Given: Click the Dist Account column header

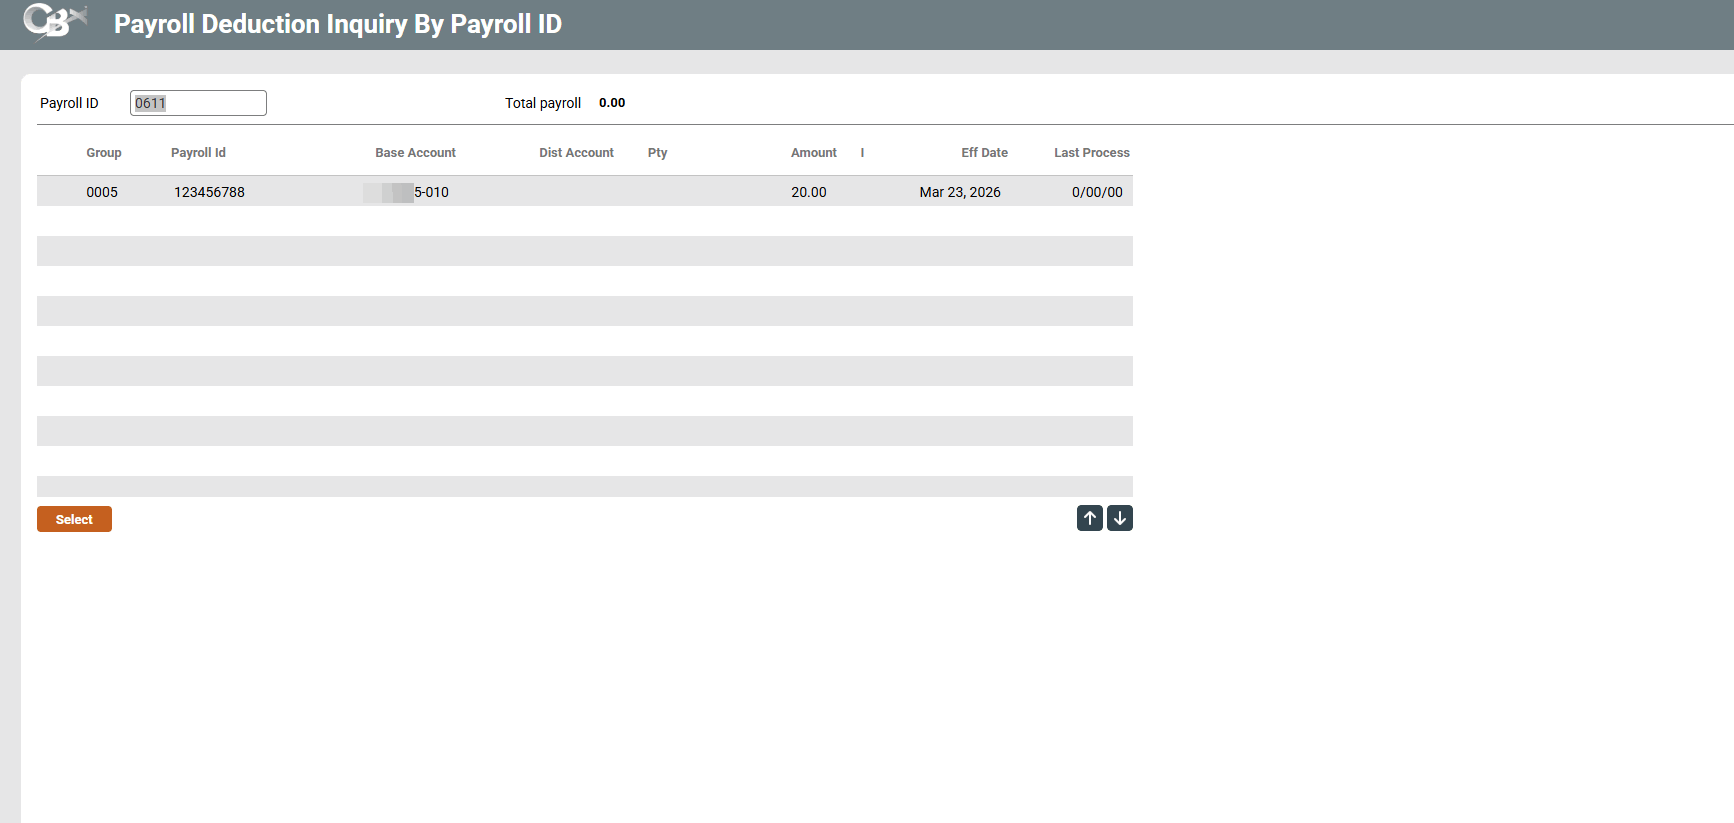Looking at the screenshot, I should coord(576,153).
